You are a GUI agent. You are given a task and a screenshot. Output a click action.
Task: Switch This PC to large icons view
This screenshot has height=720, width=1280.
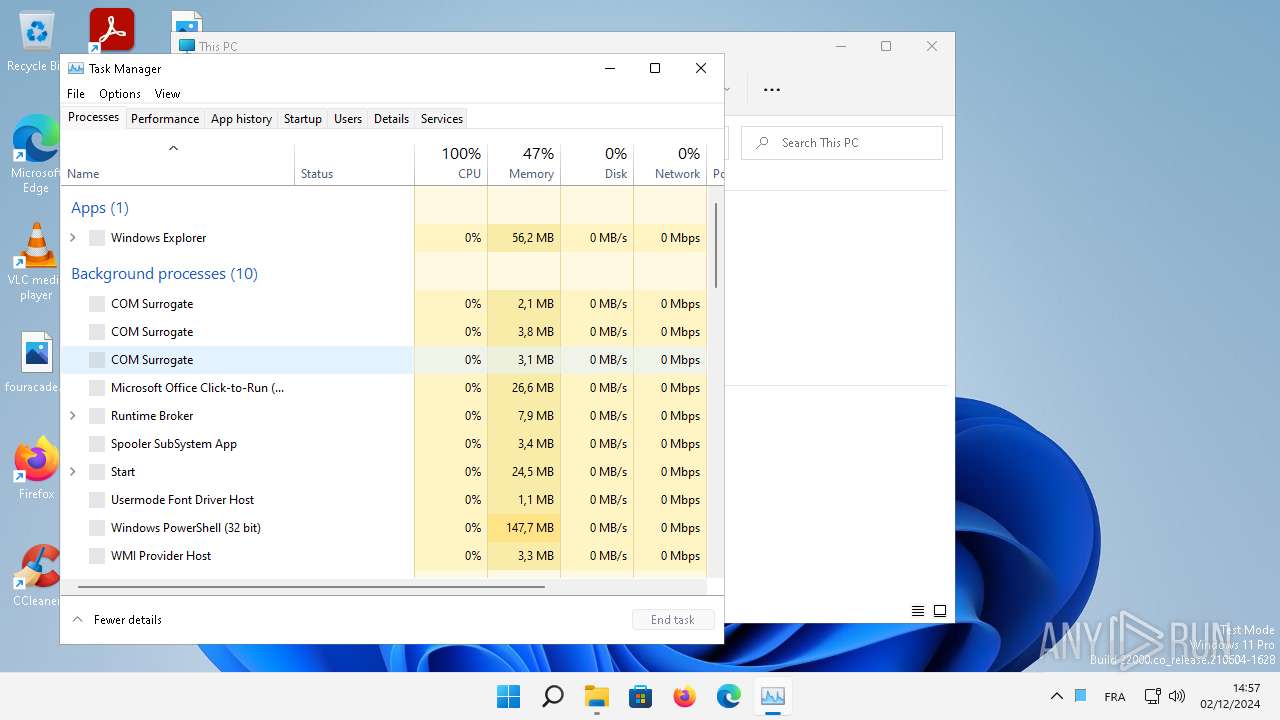click(940, 611)
